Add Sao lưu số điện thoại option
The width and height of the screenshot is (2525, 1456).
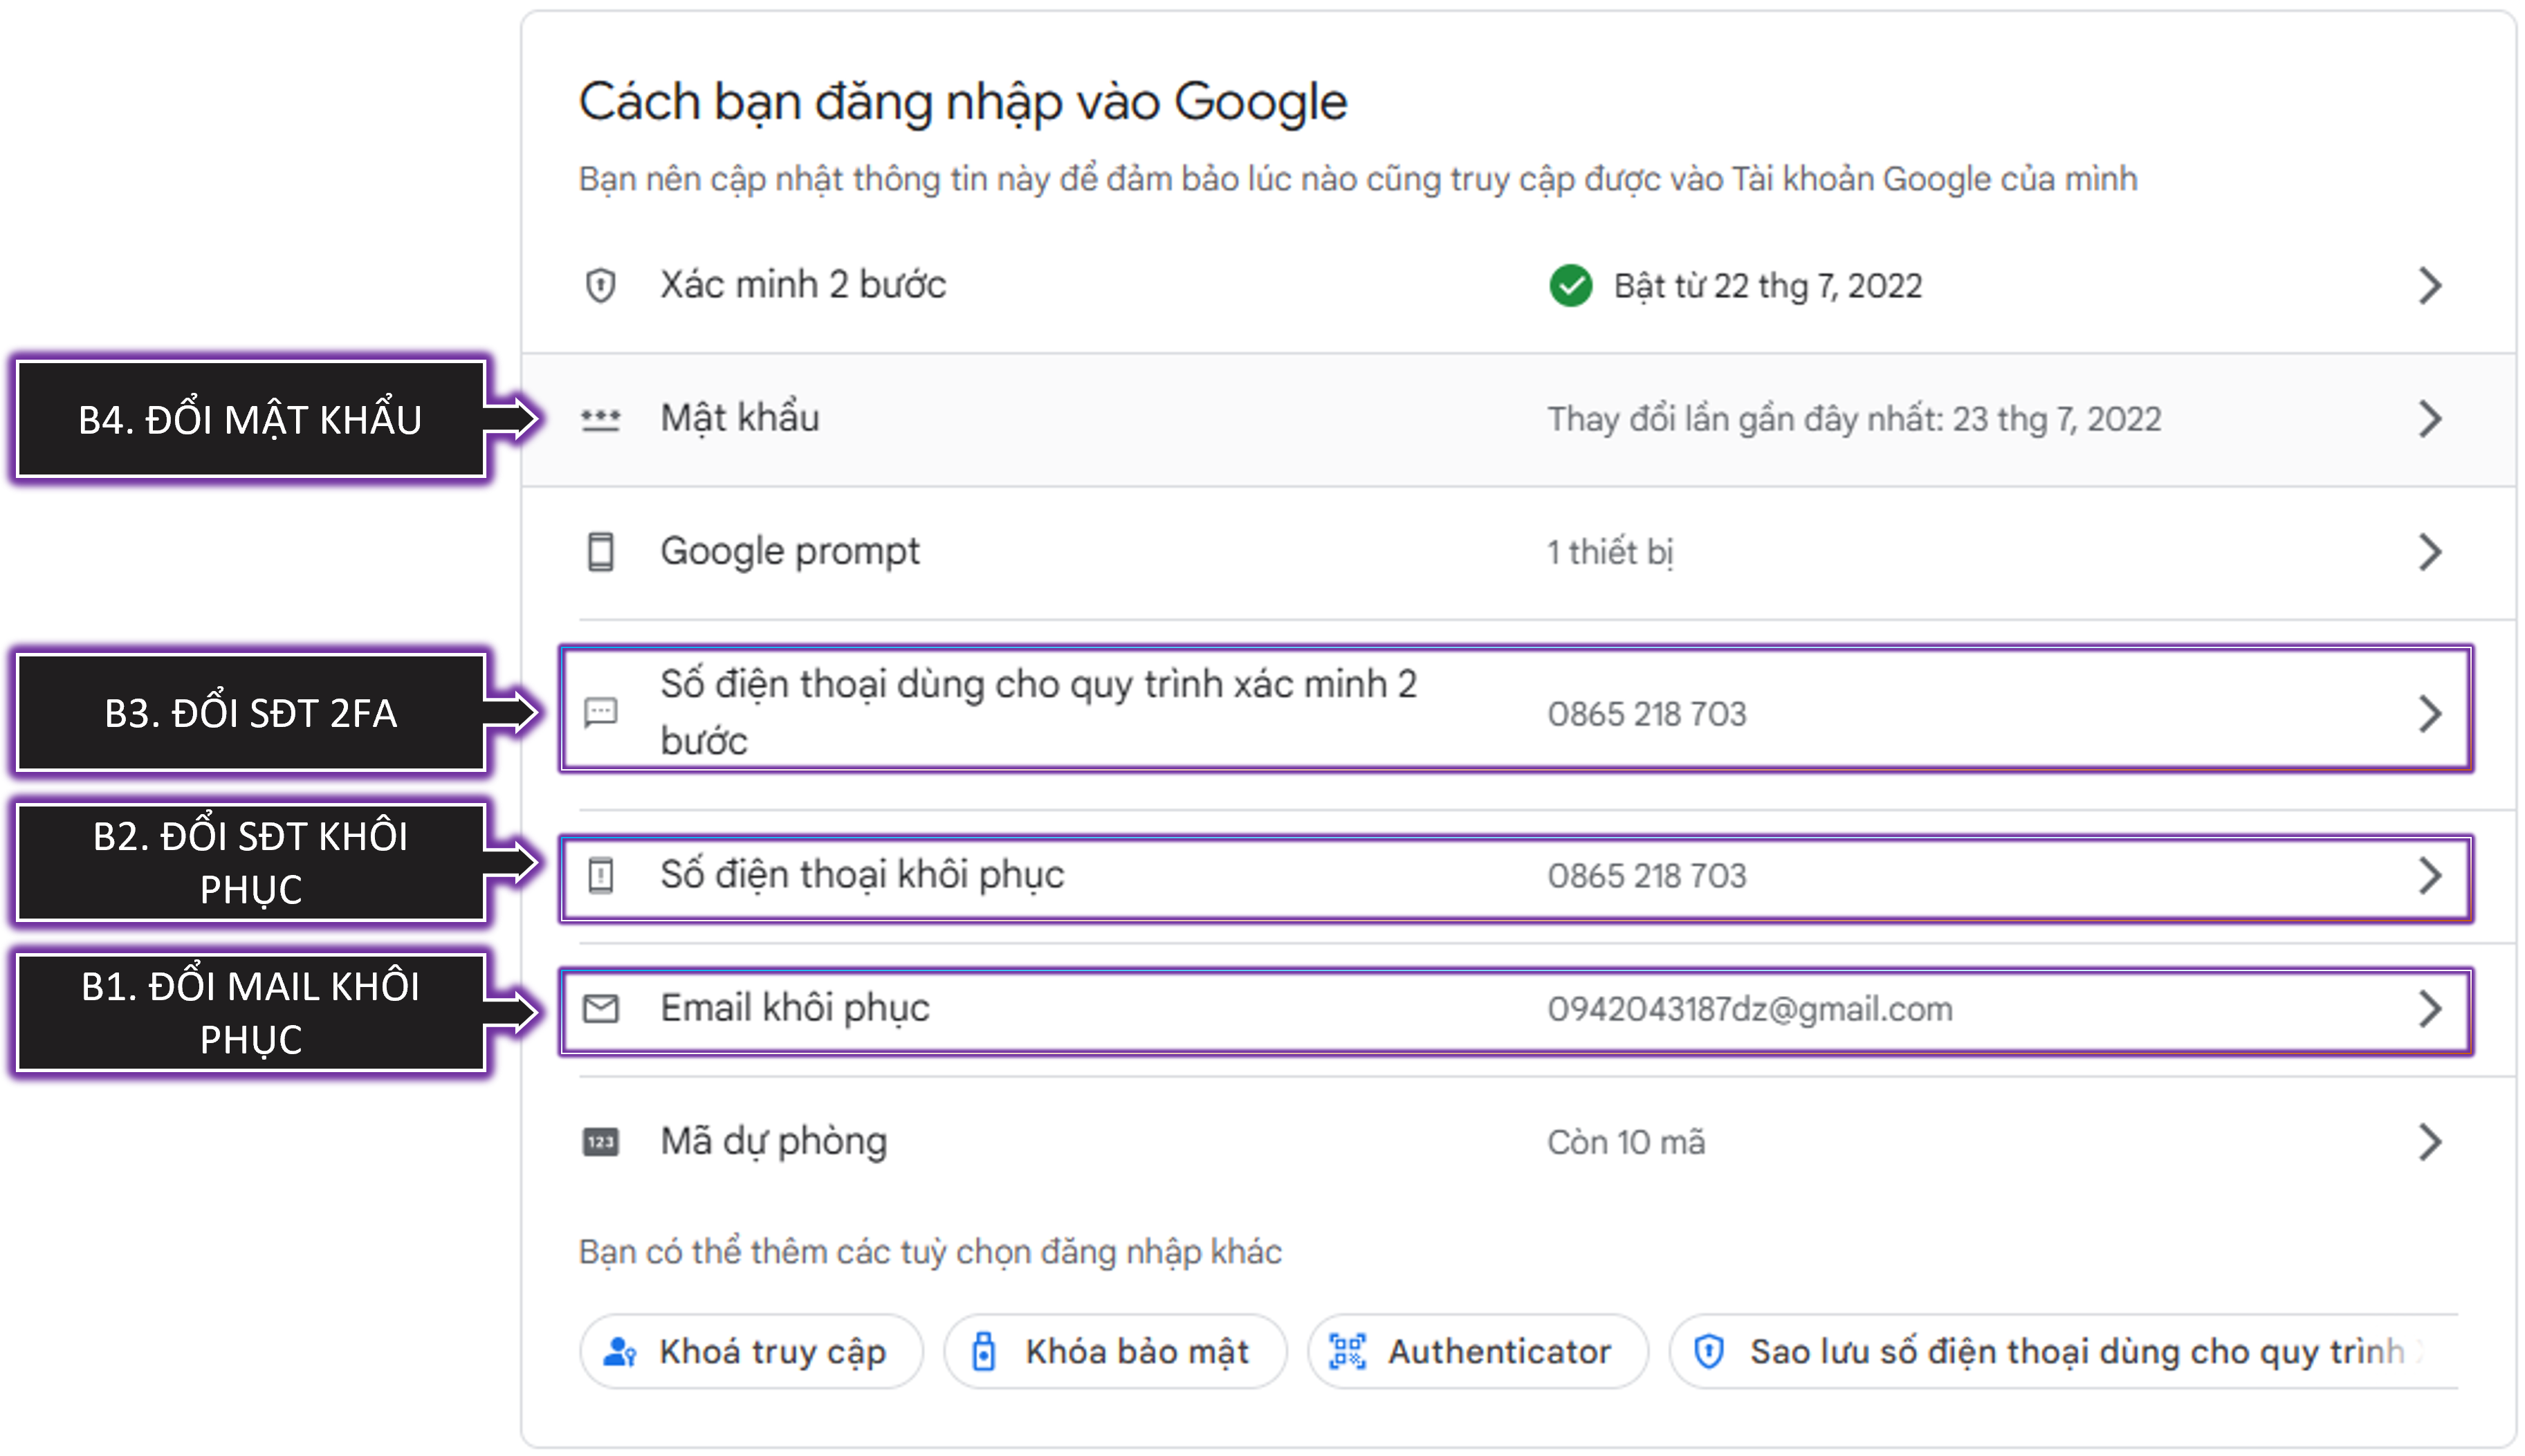pos(2064,1352)
